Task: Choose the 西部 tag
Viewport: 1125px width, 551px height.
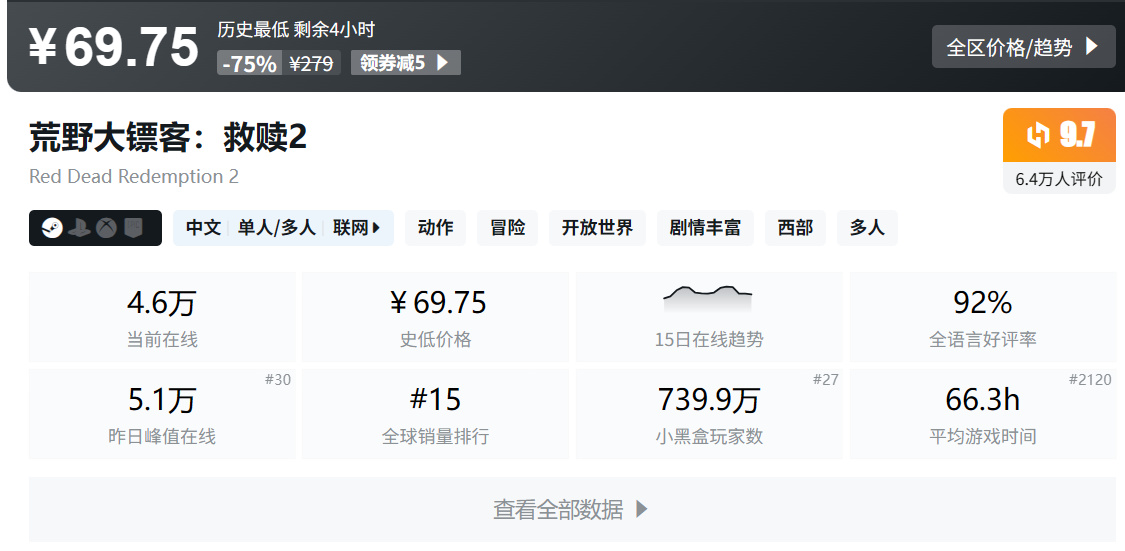Action: click(795, 228)
